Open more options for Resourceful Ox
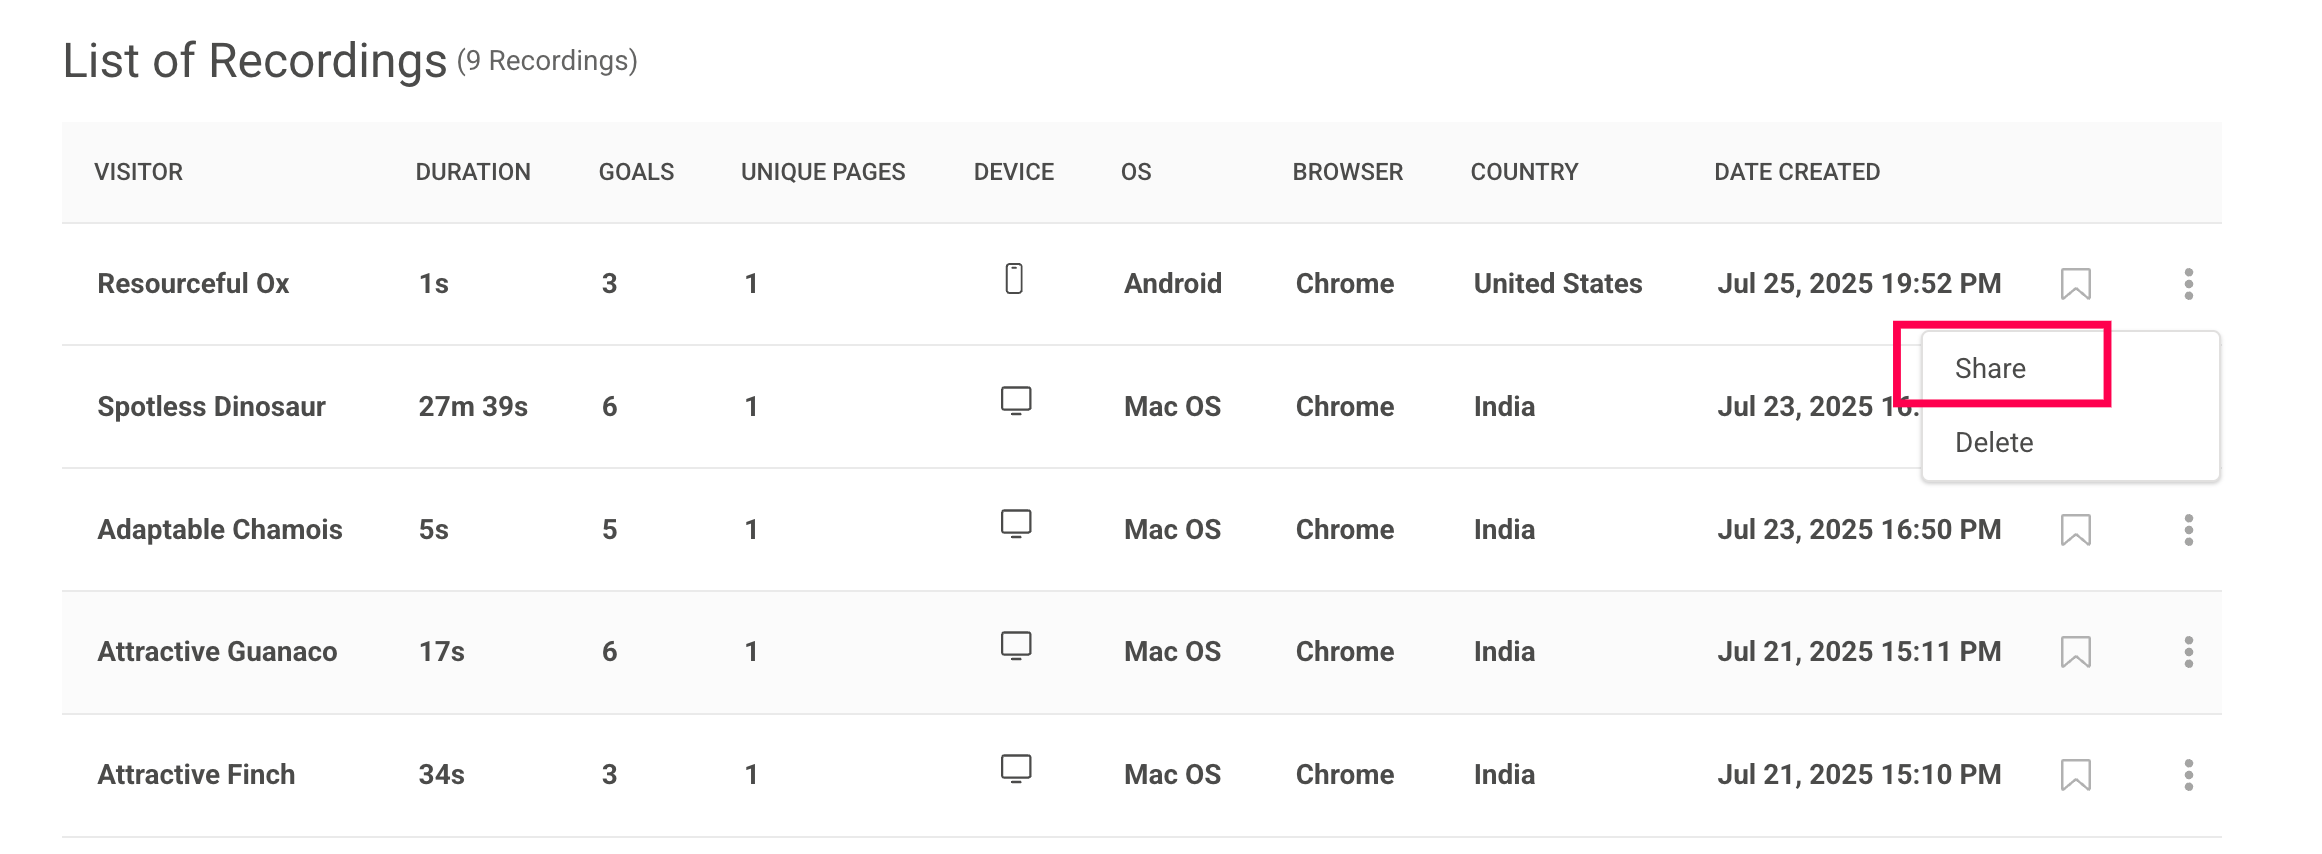Viewport: 2322px width, 854px height. tap(2188, 284)
